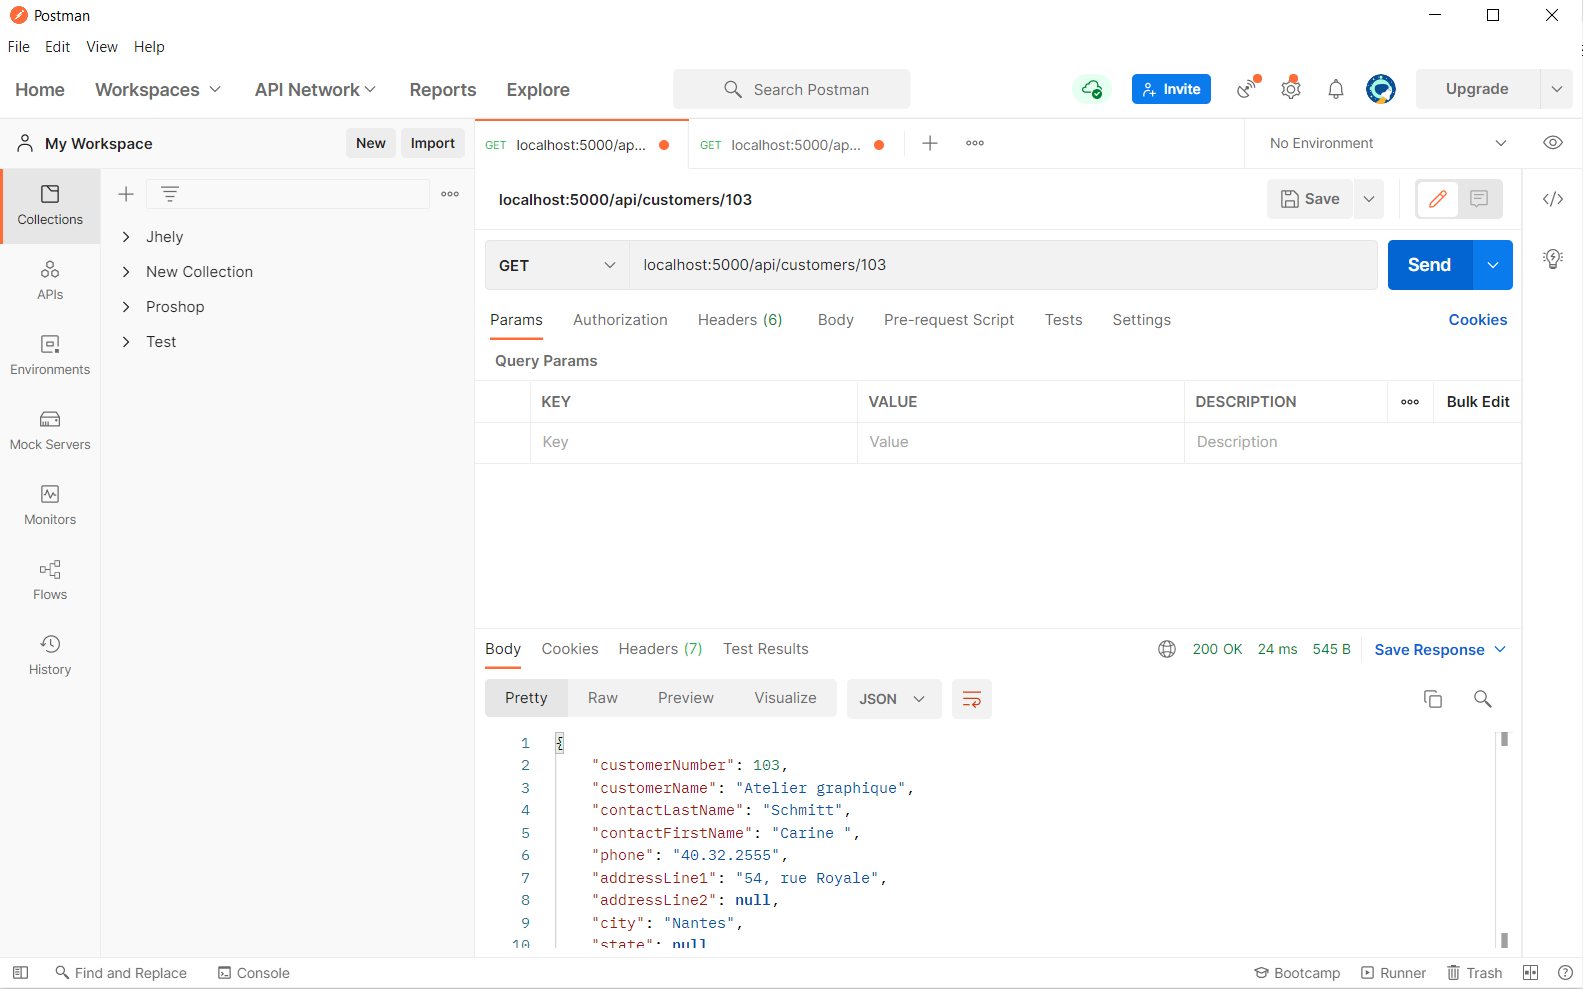Search the response body magnifier icon
1583x989 pixels.
[x=1483, y=699]
